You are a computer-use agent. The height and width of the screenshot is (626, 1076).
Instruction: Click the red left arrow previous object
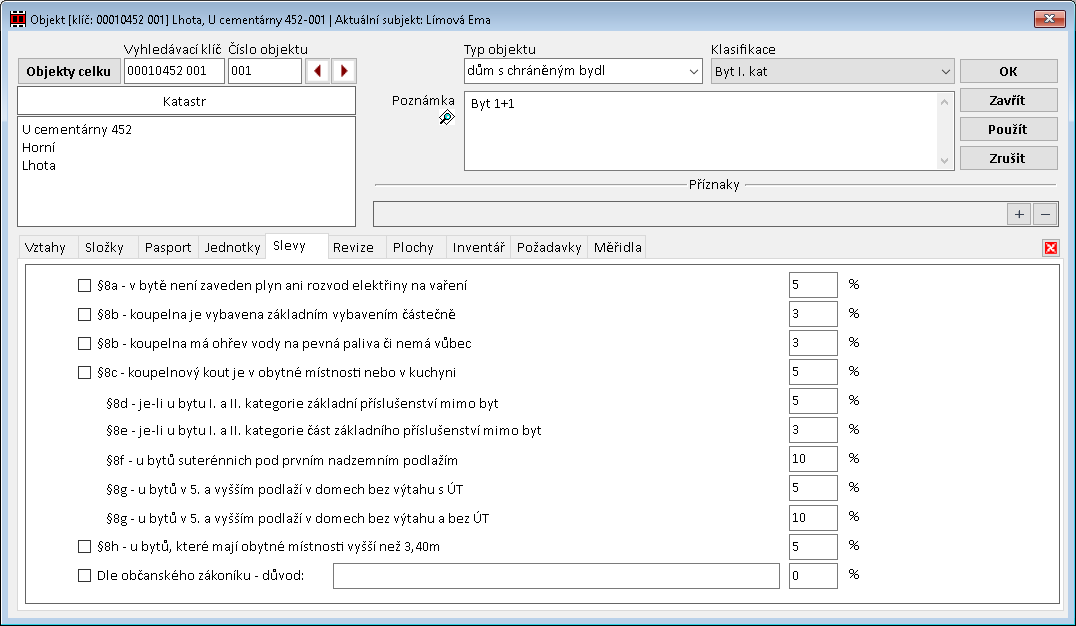(318, 71)
